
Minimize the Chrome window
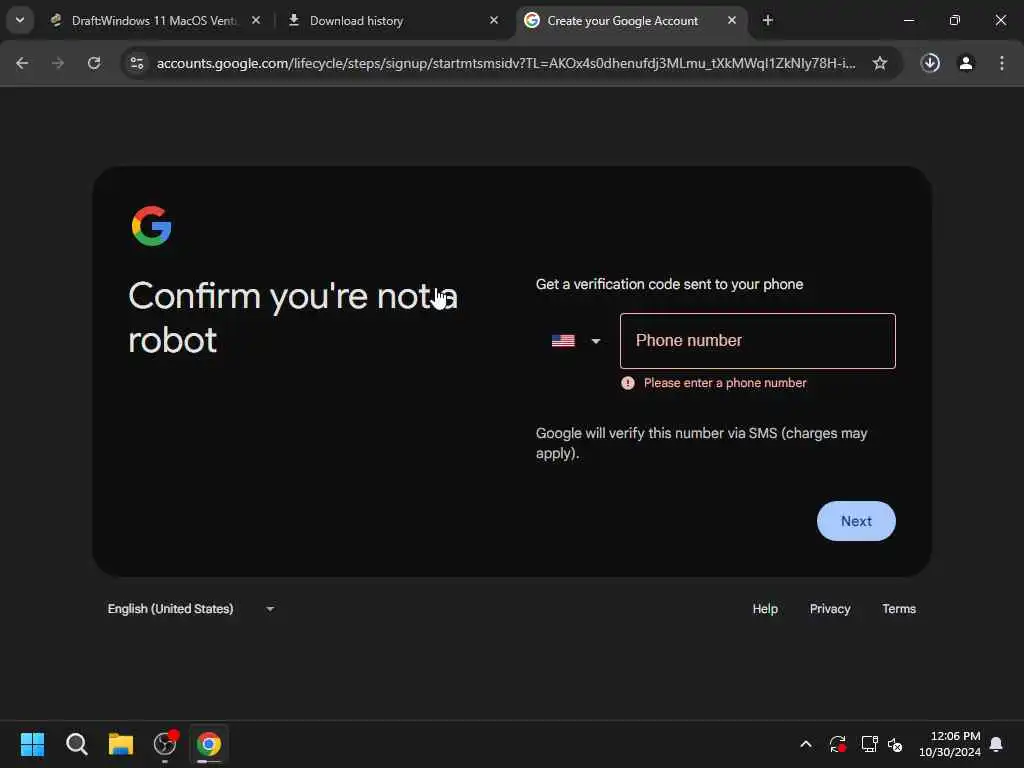pyautogui.click(x=908, y=20)
